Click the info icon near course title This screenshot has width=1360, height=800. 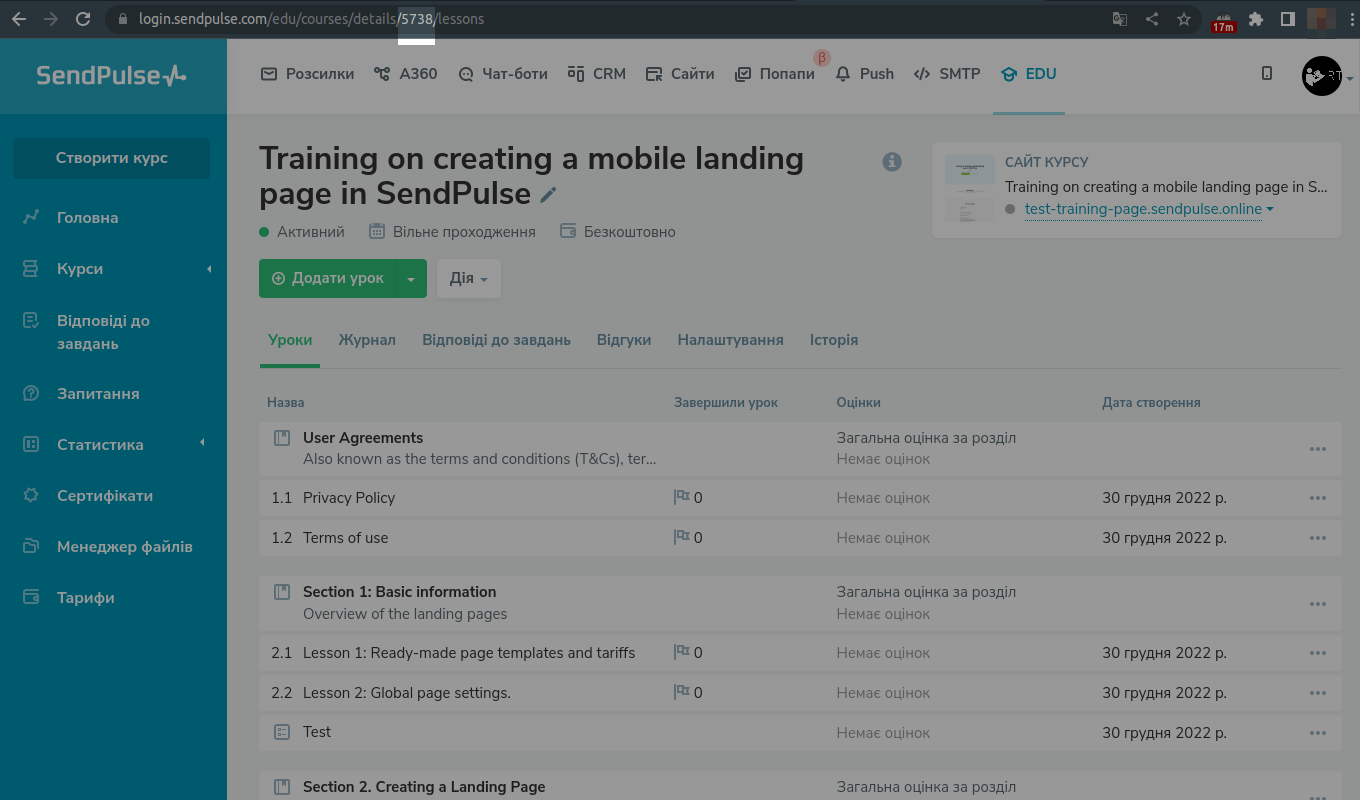892,162
